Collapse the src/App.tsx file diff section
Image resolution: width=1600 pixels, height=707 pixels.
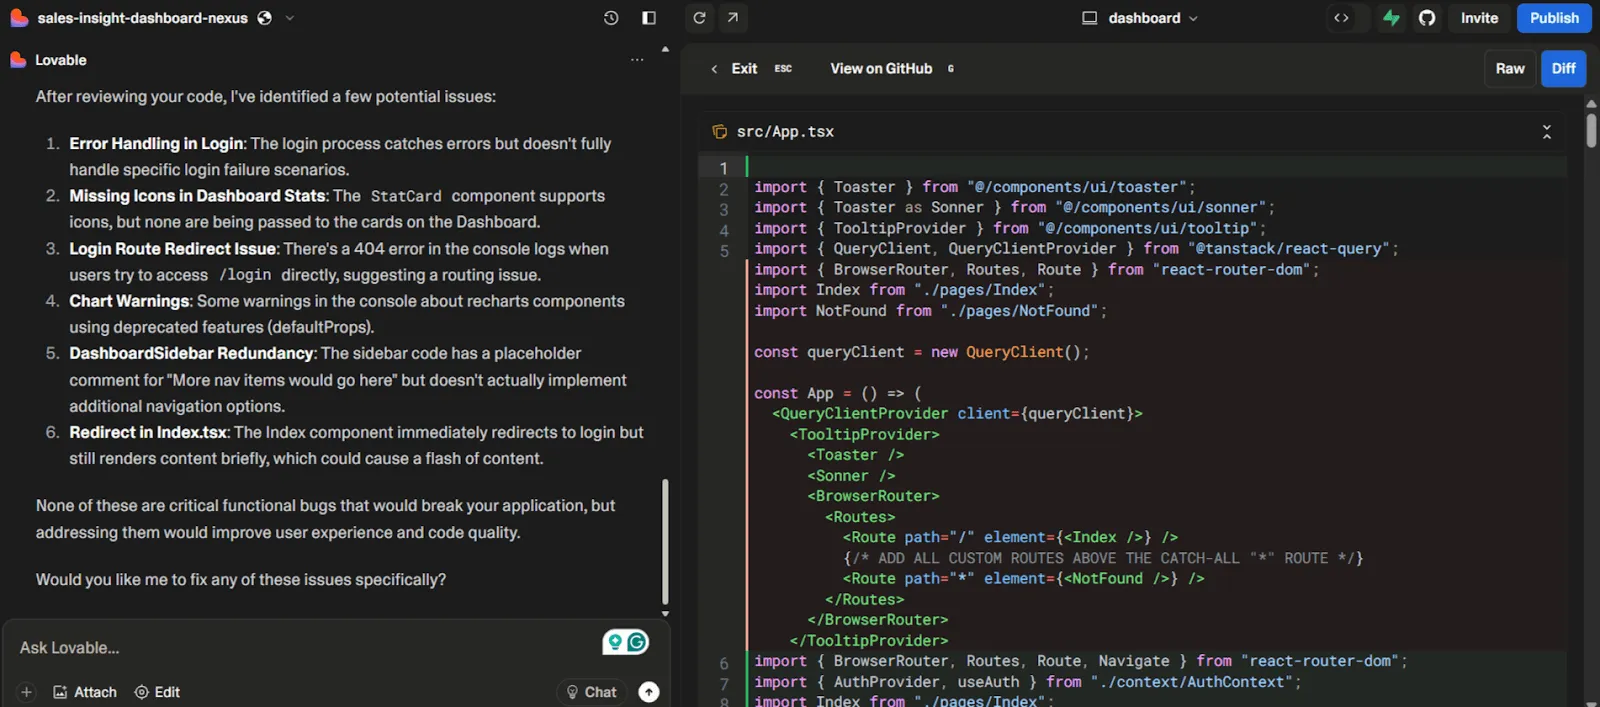1546,132
